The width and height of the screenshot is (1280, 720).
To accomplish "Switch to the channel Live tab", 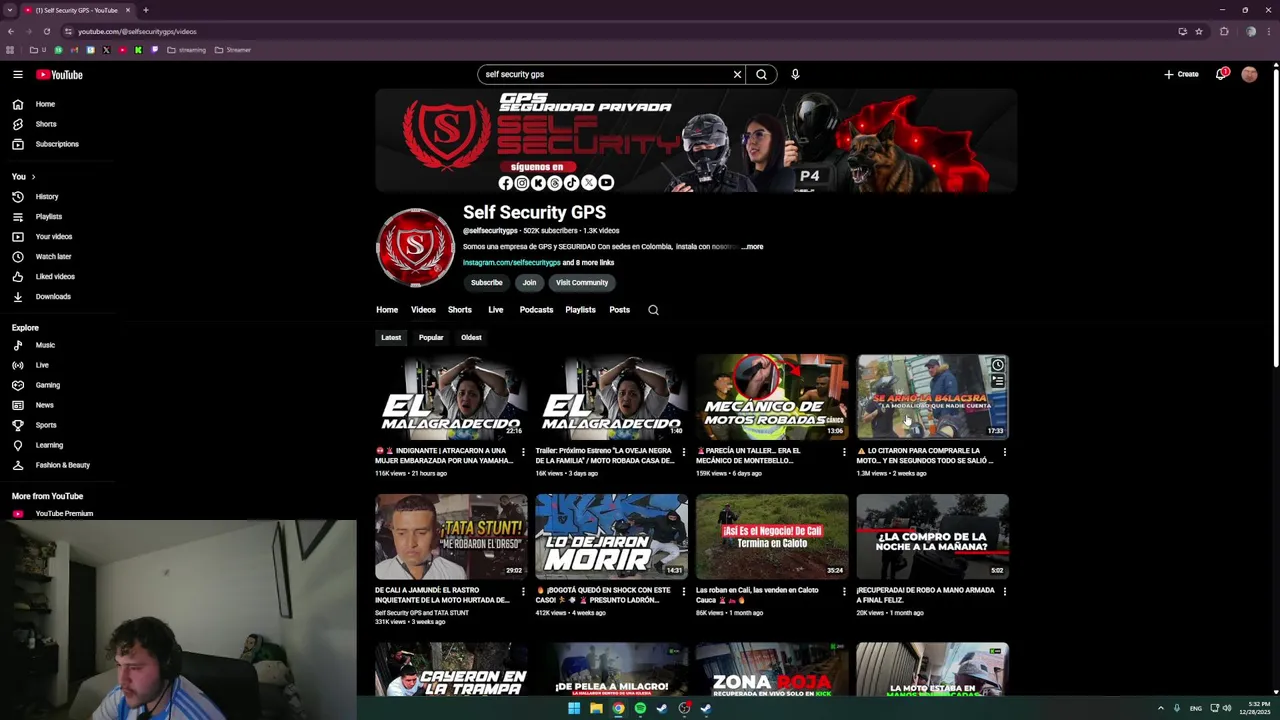I will click(496, 310).
